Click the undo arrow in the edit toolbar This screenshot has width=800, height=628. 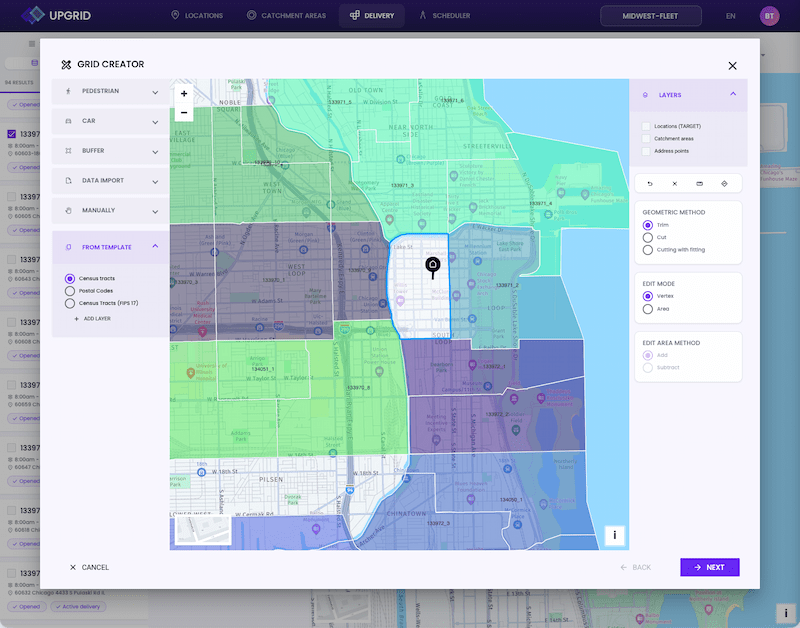point(650,184)
